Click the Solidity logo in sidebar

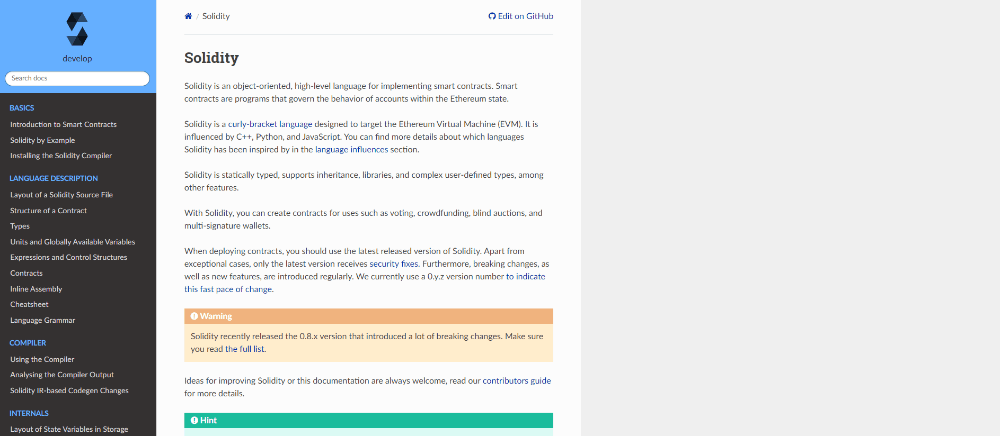[x=77, y=29]
